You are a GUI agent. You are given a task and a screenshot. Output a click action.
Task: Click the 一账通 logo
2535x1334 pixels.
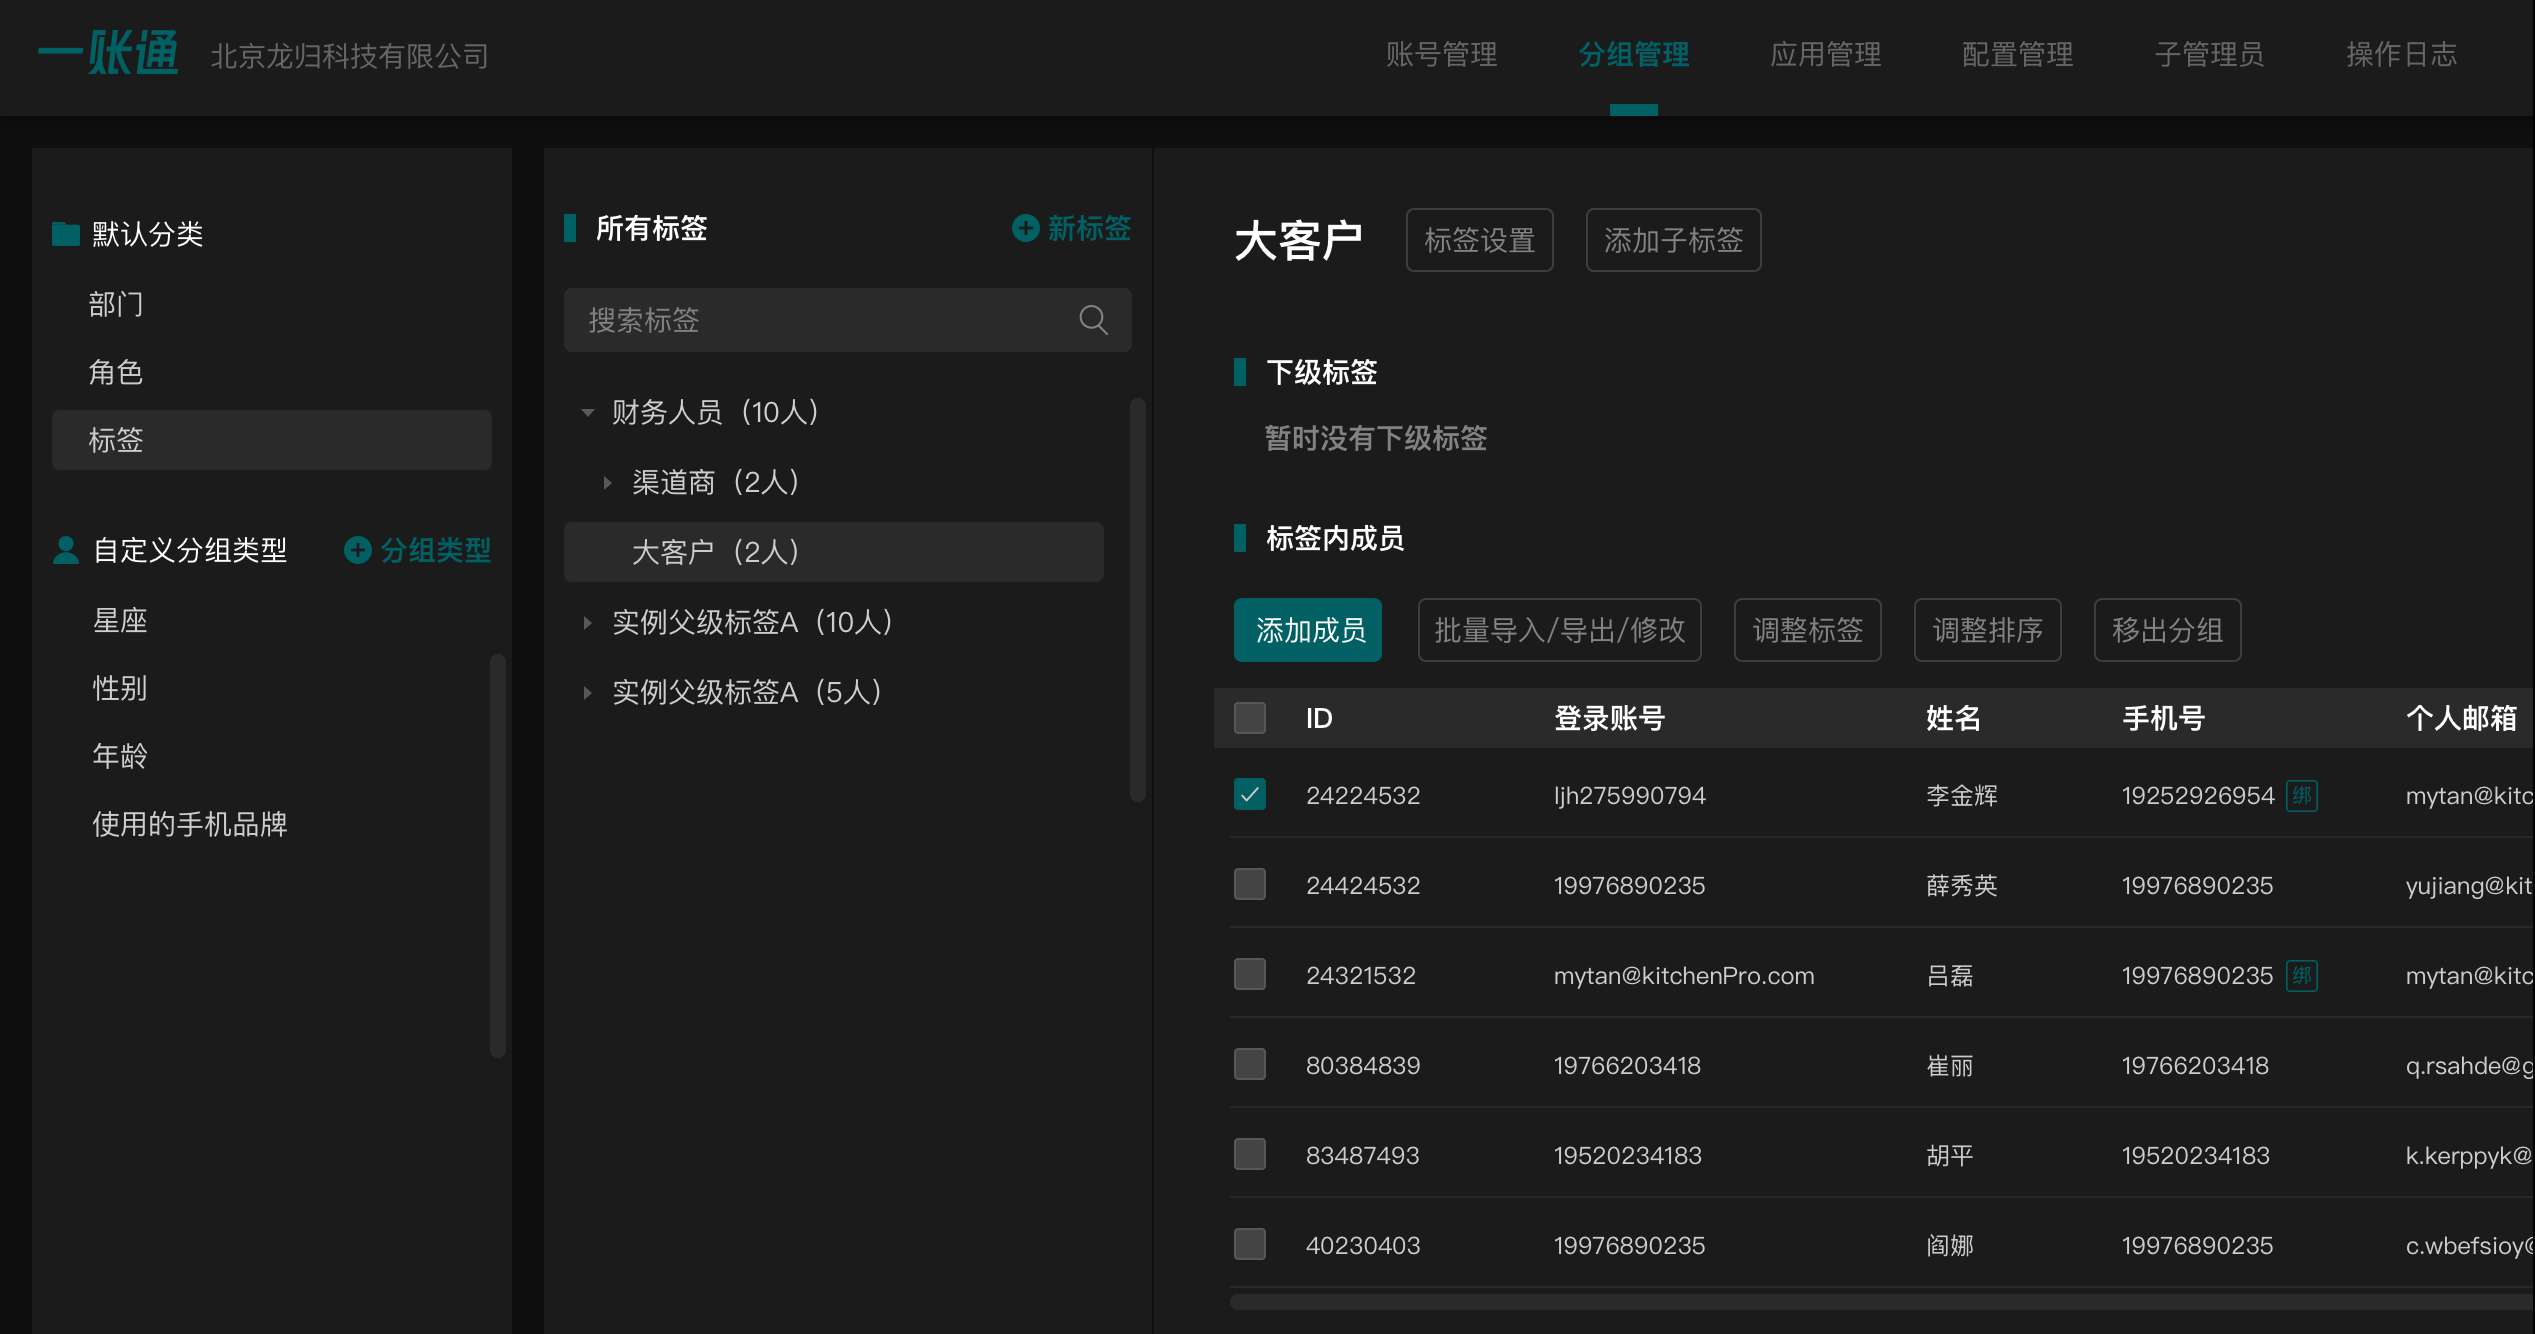108,54
